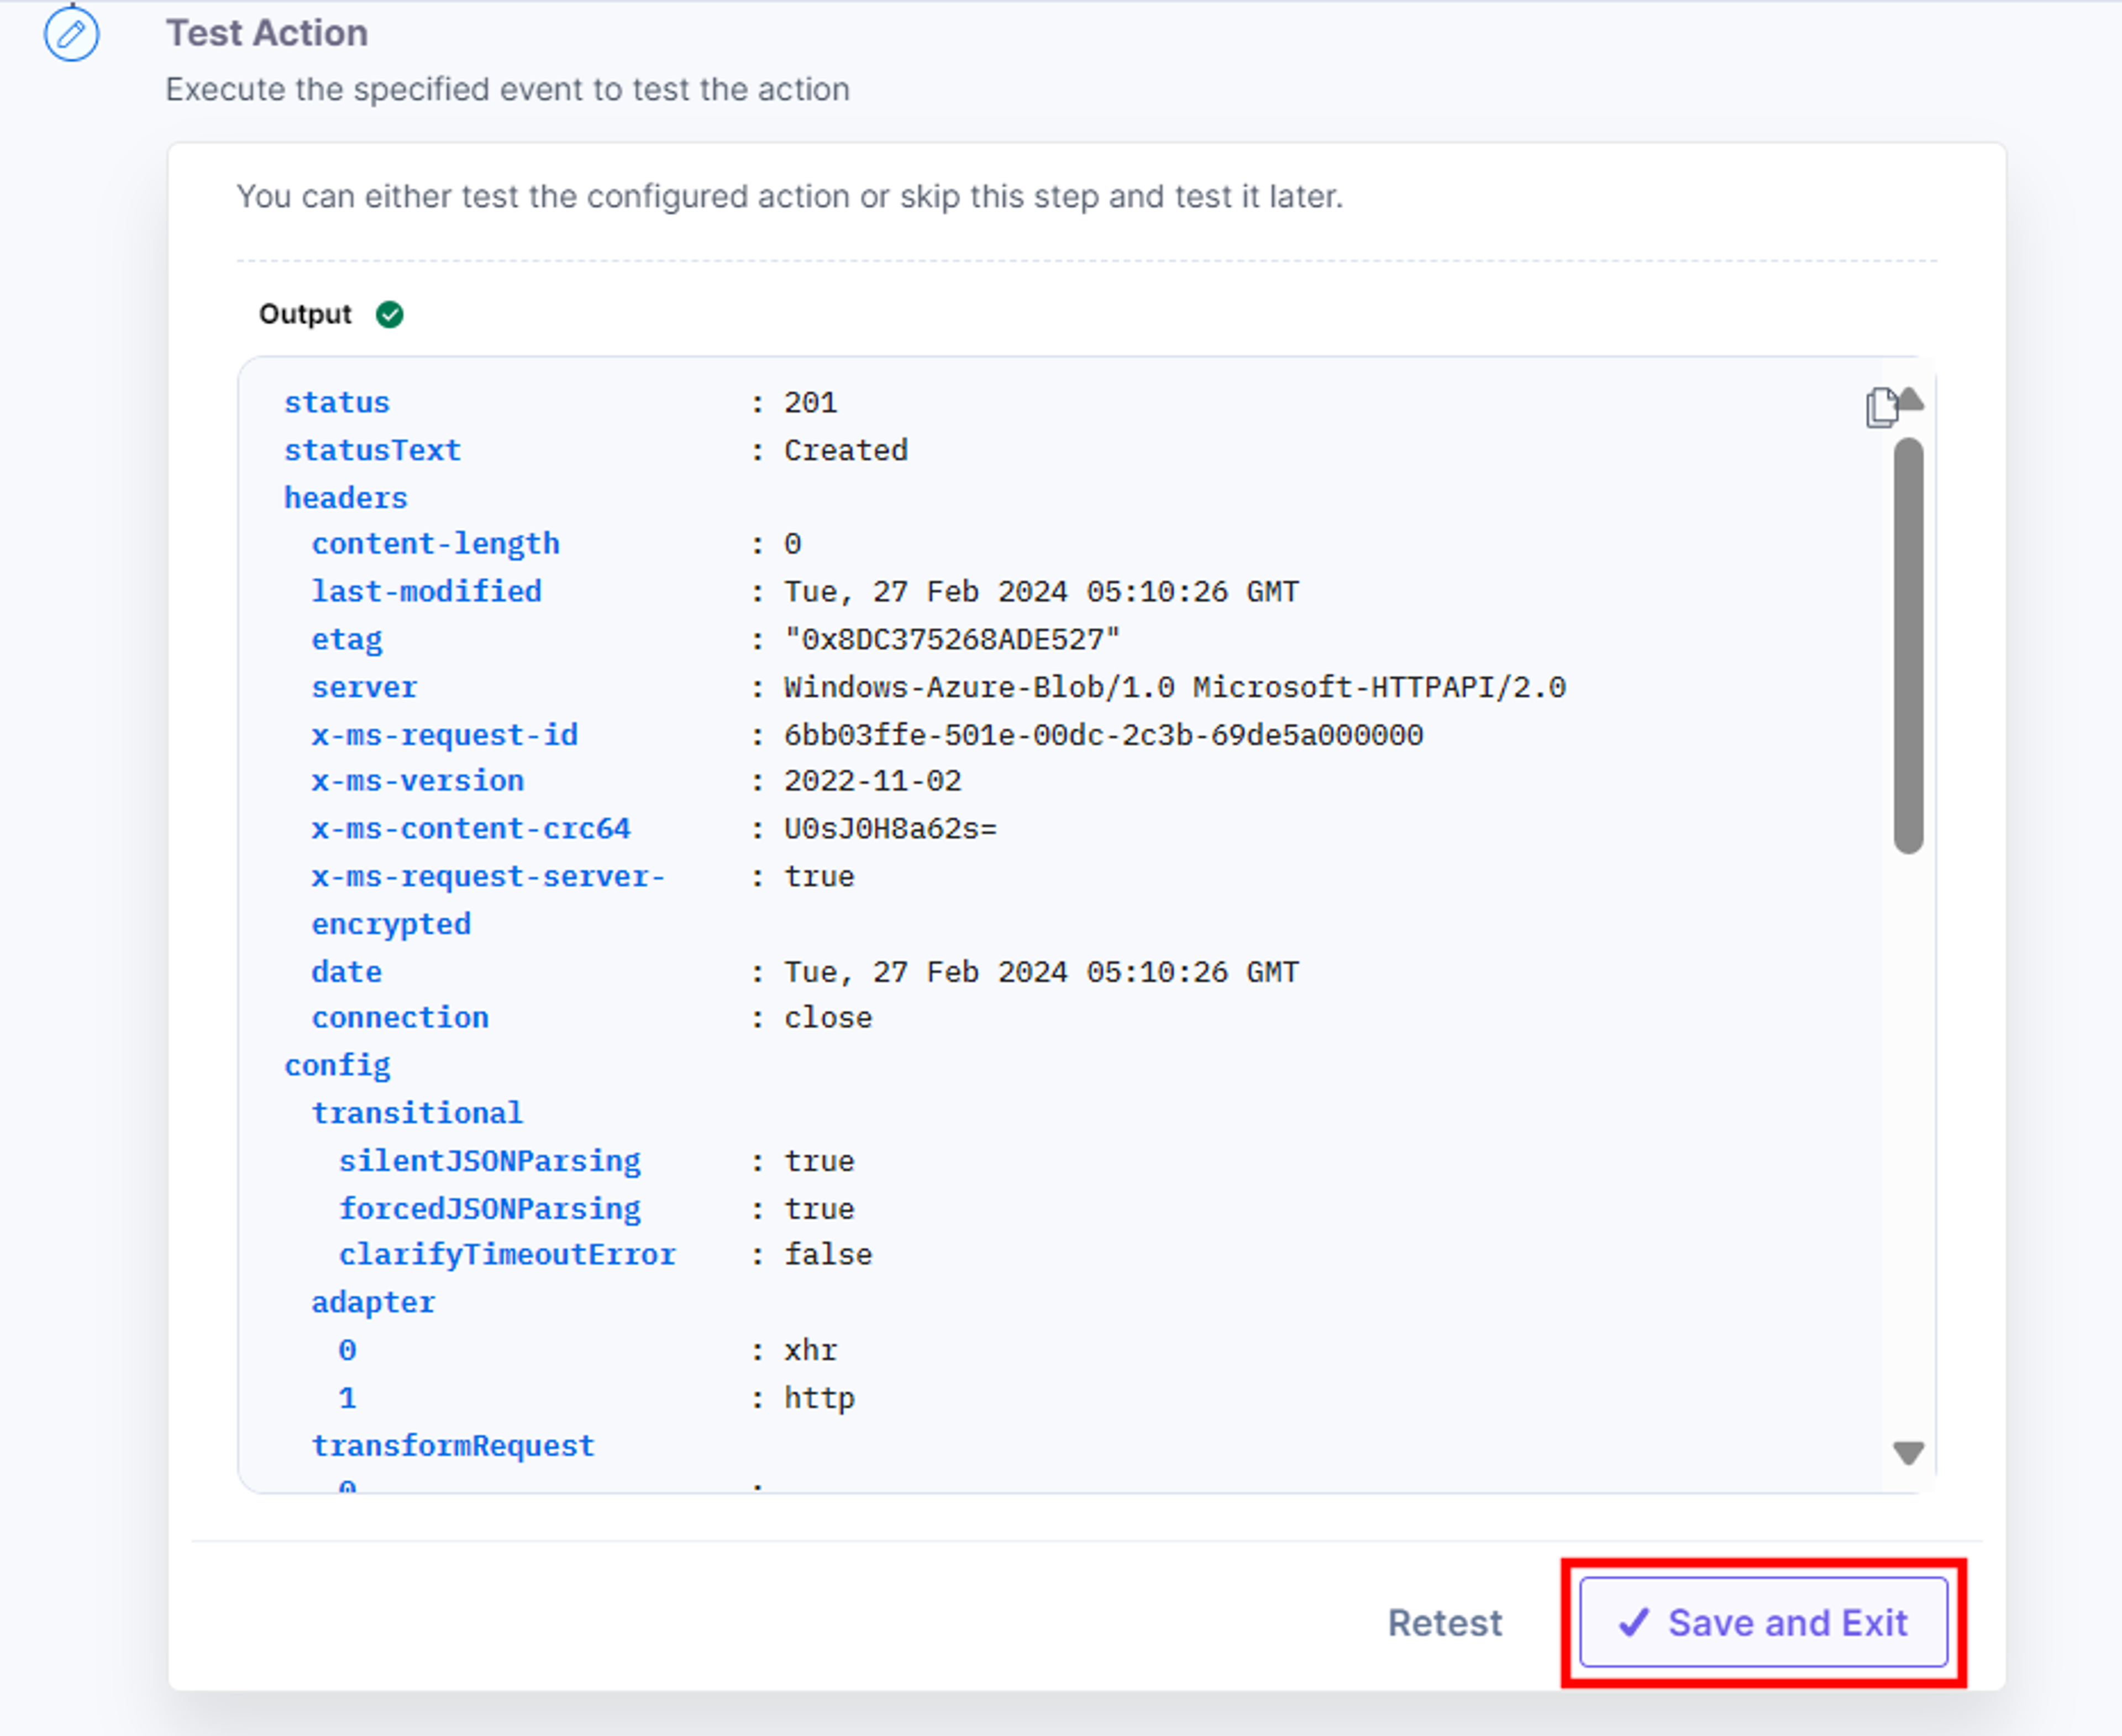Click the 'x-ms-version' key
Viewport: 2122px width, 1736px height.
click(x=417, y=780)
